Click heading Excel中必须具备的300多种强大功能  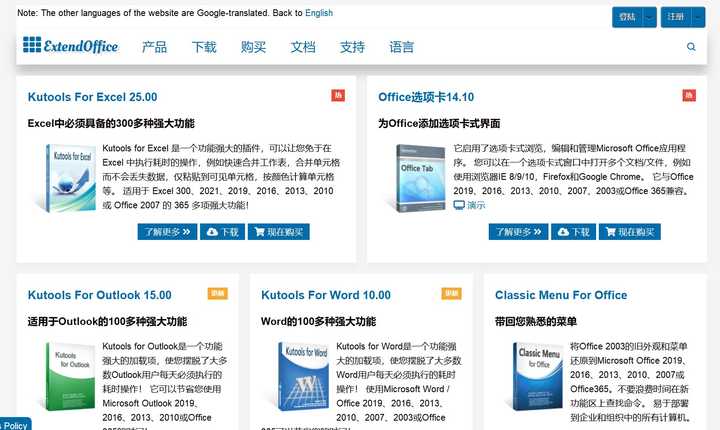111,123
